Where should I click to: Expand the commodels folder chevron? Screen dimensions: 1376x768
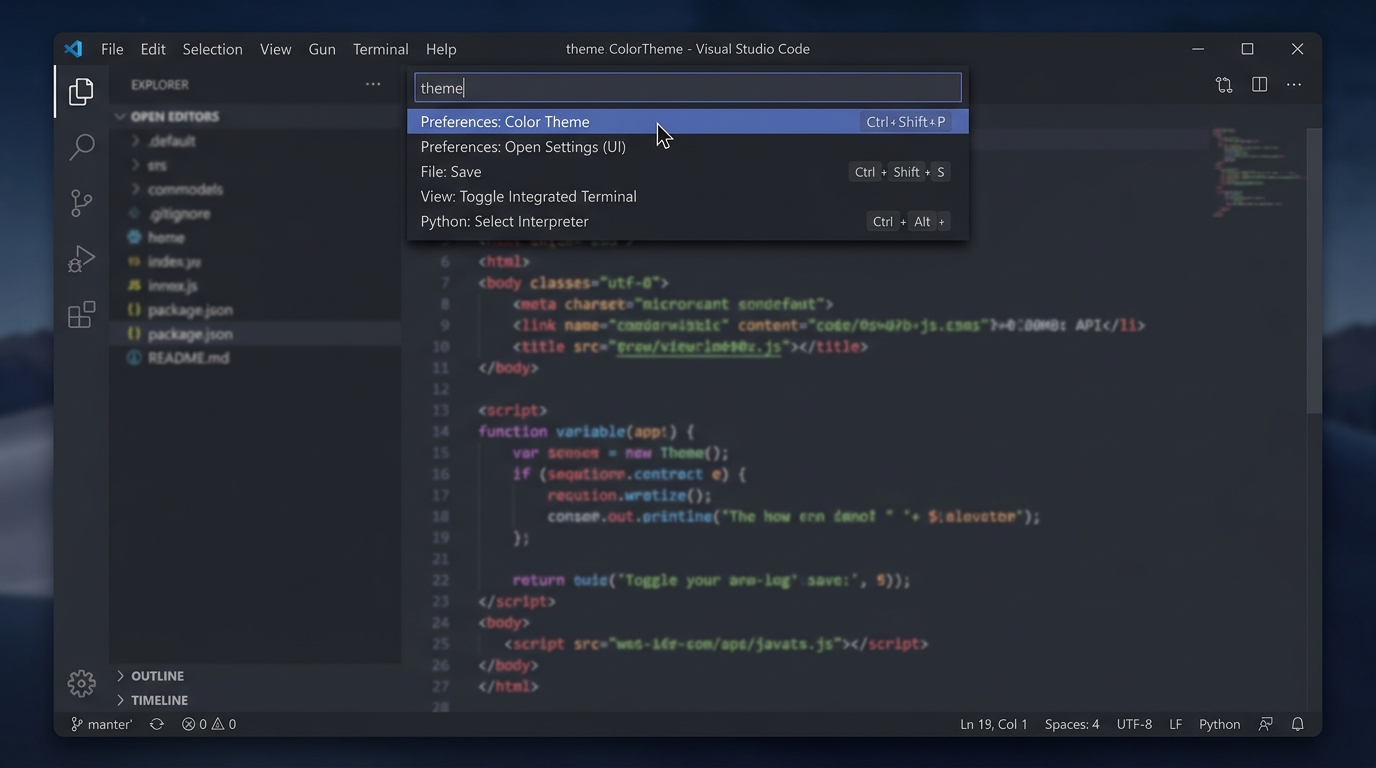[135, 189]
